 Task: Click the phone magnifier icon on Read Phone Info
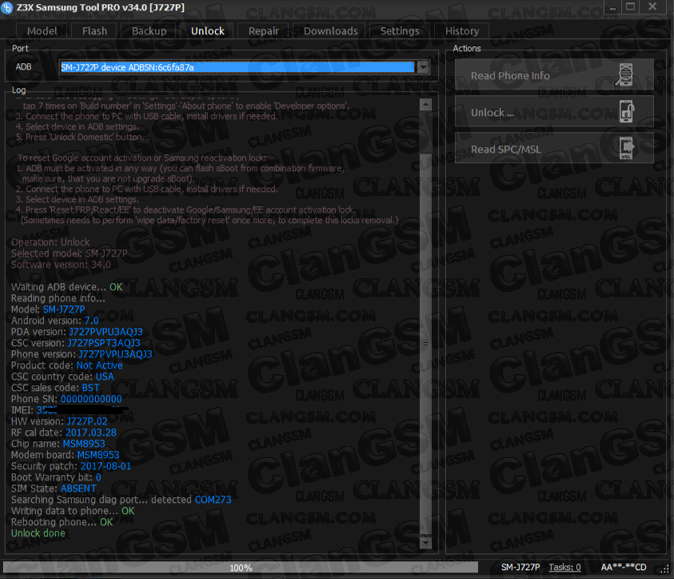(625, 75)
